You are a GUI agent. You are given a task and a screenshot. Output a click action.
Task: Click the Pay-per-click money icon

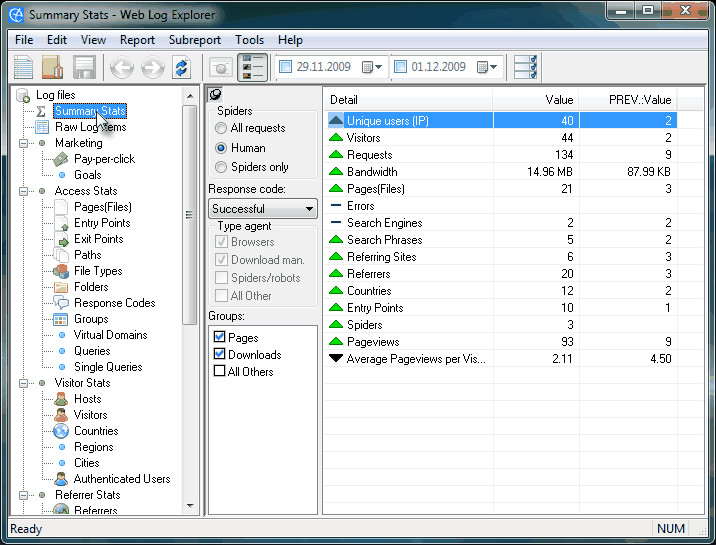pos(61,159)
